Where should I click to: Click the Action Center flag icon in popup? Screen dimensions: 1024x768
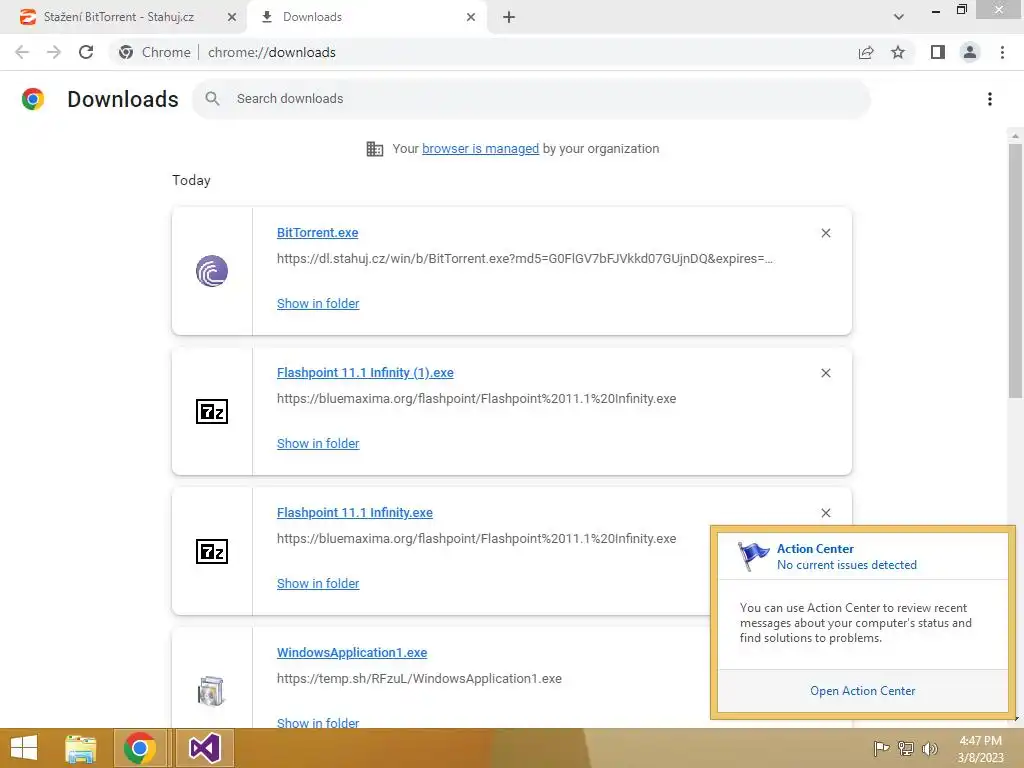(753, 556)
